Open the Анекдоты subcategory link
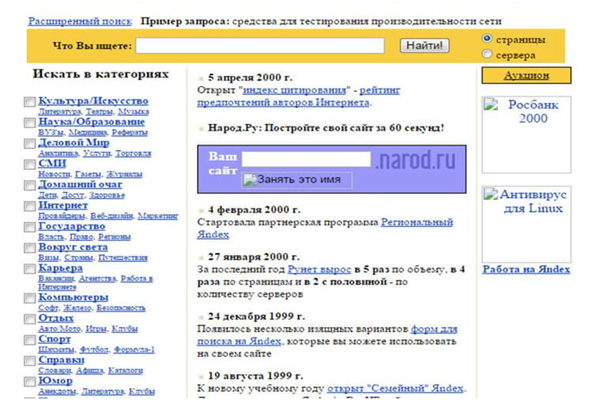The image size is (600, 400). pos(57,392)
